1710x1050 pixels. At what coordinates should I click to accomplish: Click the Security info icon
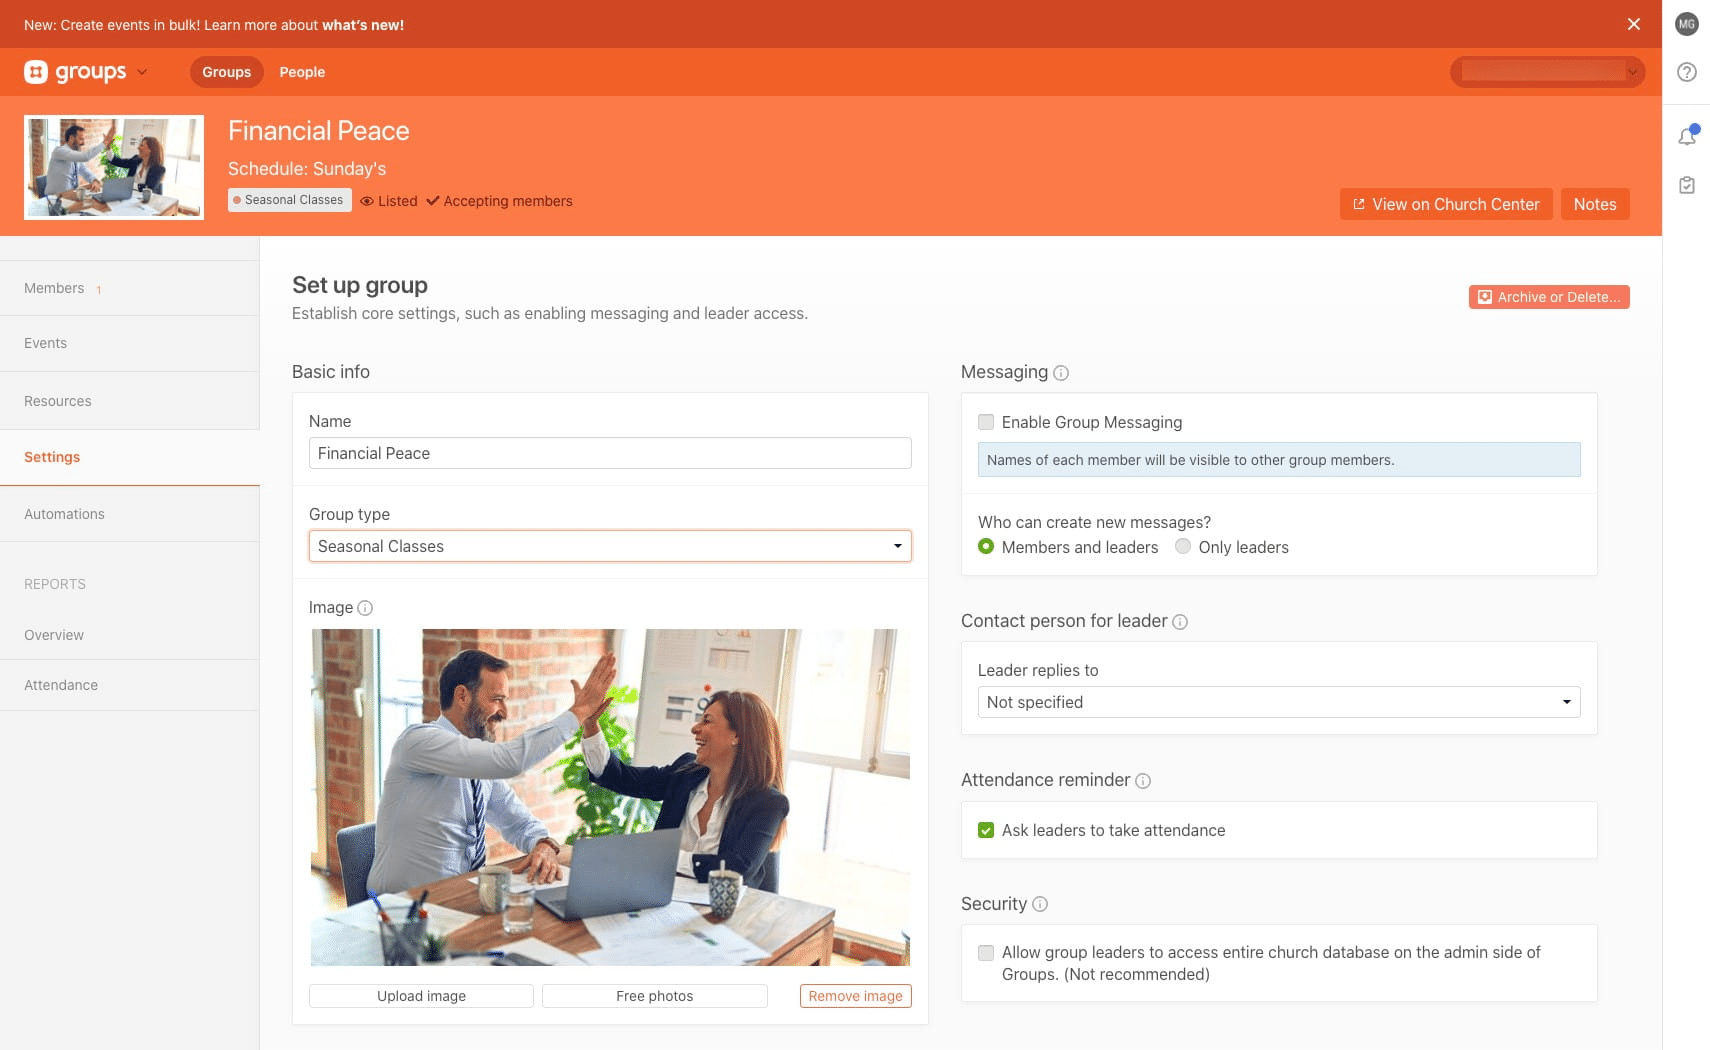(x=1040, y=904)
